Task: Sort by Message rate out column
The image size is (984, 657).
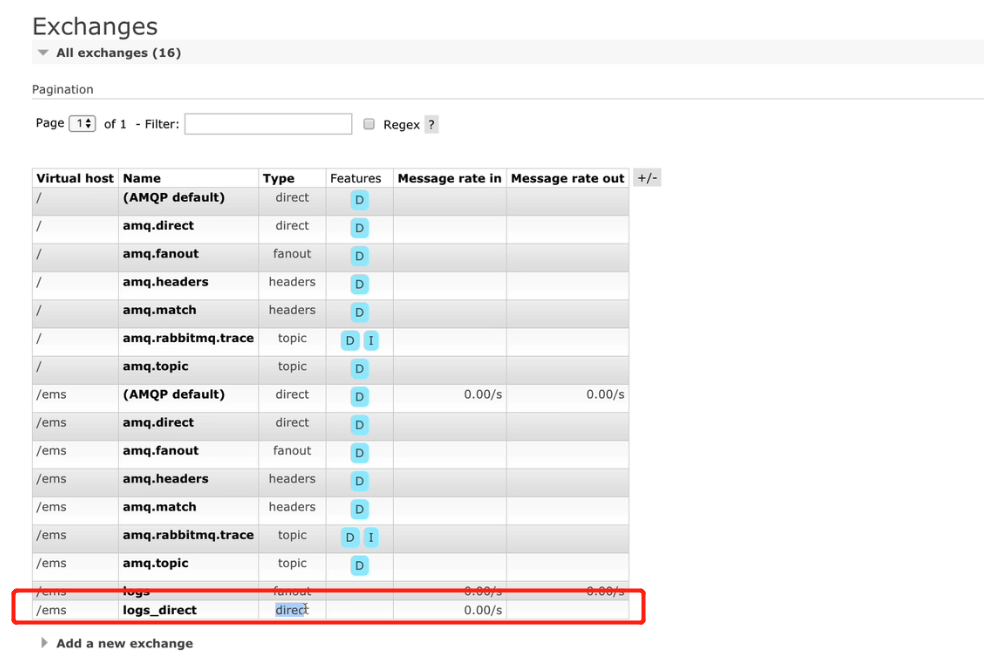Action: pos(567,178)
